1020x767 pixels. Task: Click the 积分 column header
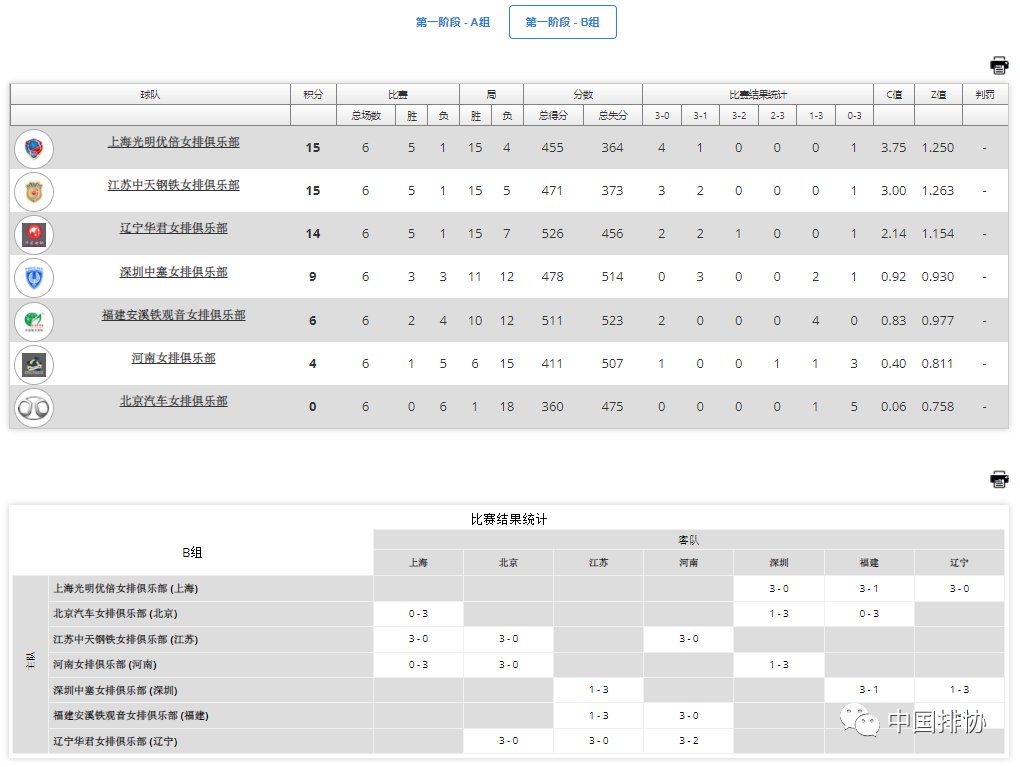click(x=313, y=94)
